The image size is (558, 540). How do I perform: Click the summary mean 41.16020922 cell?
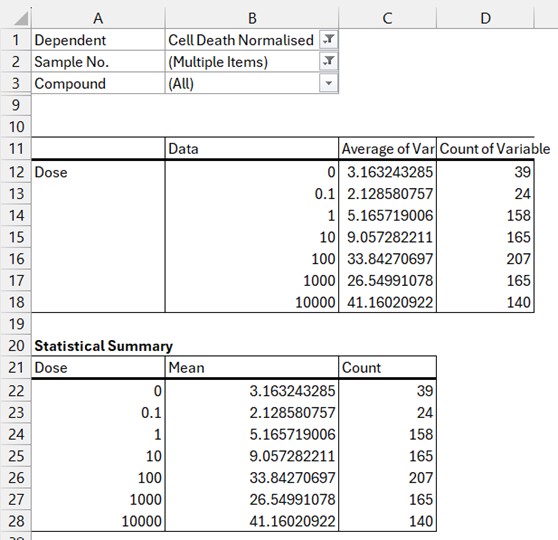click(252, 521)
